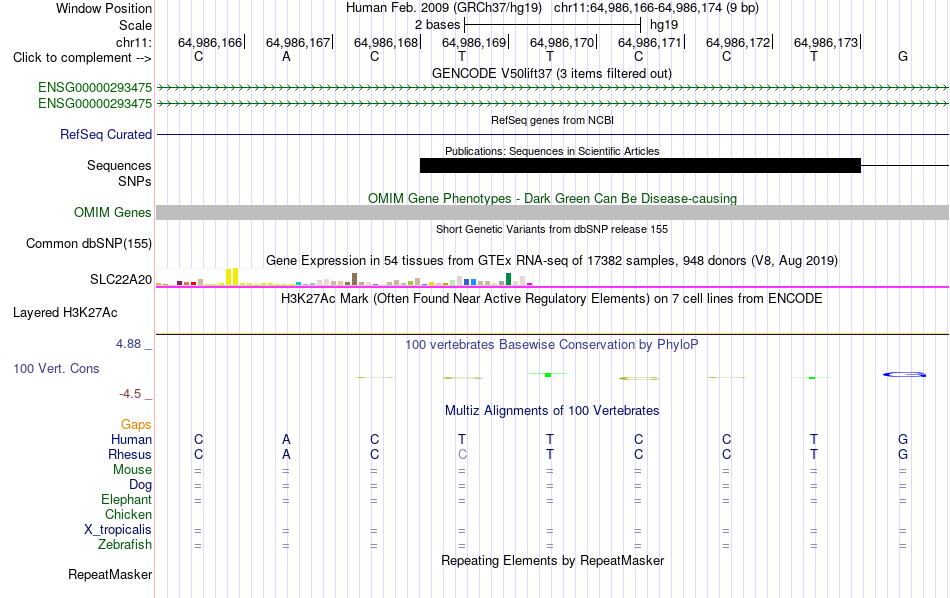
Task: Click the tall yellow bars in SLC22A20 chart
Action: click(x=232, y=276)
